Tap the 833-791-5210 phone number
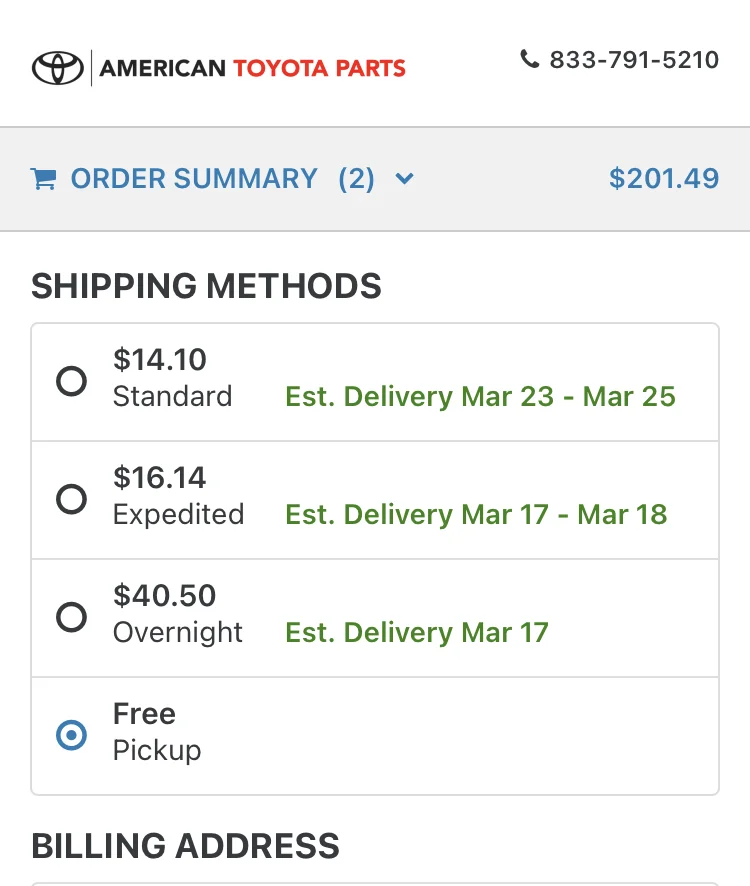Screen dimensions: 750x886 (x=634, y=60)
